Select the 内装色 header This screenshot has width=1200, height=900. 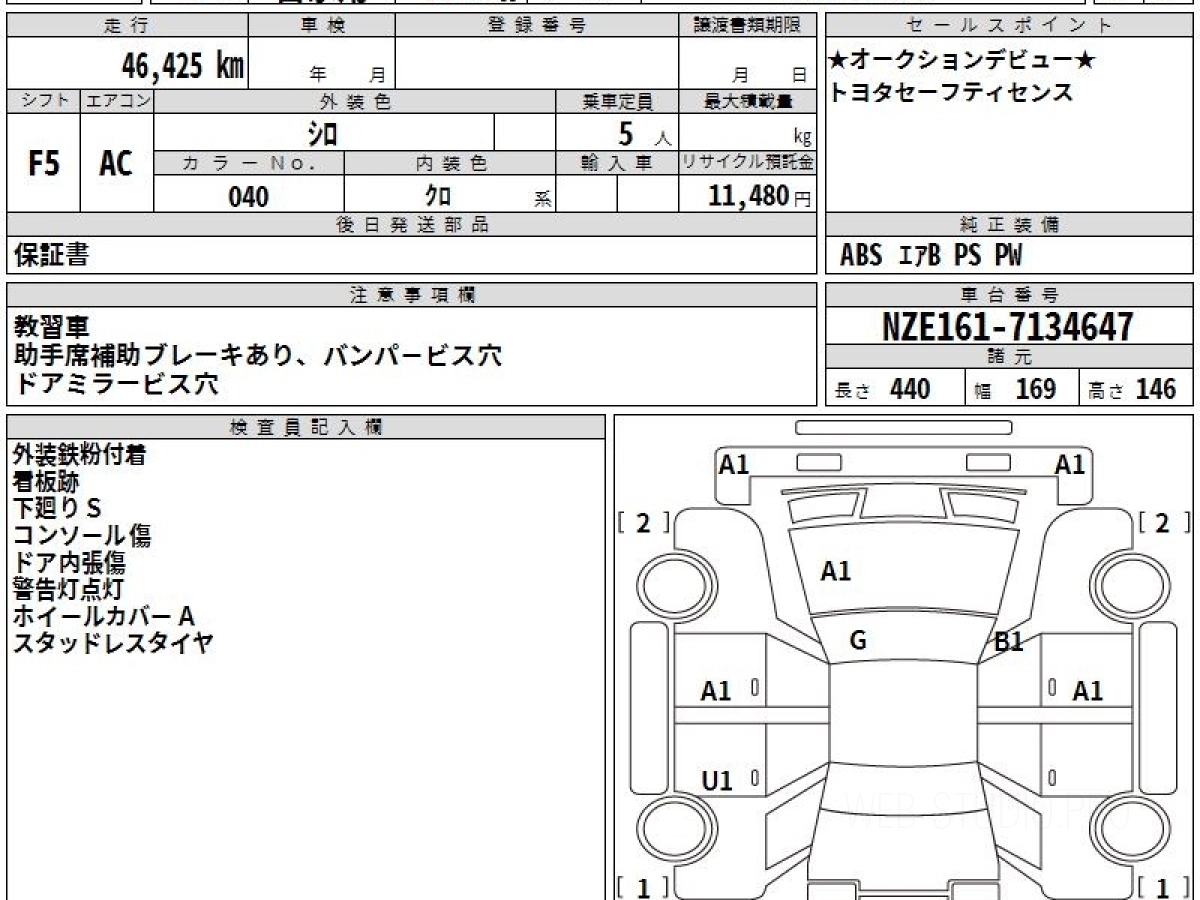[x=450, y=163]
